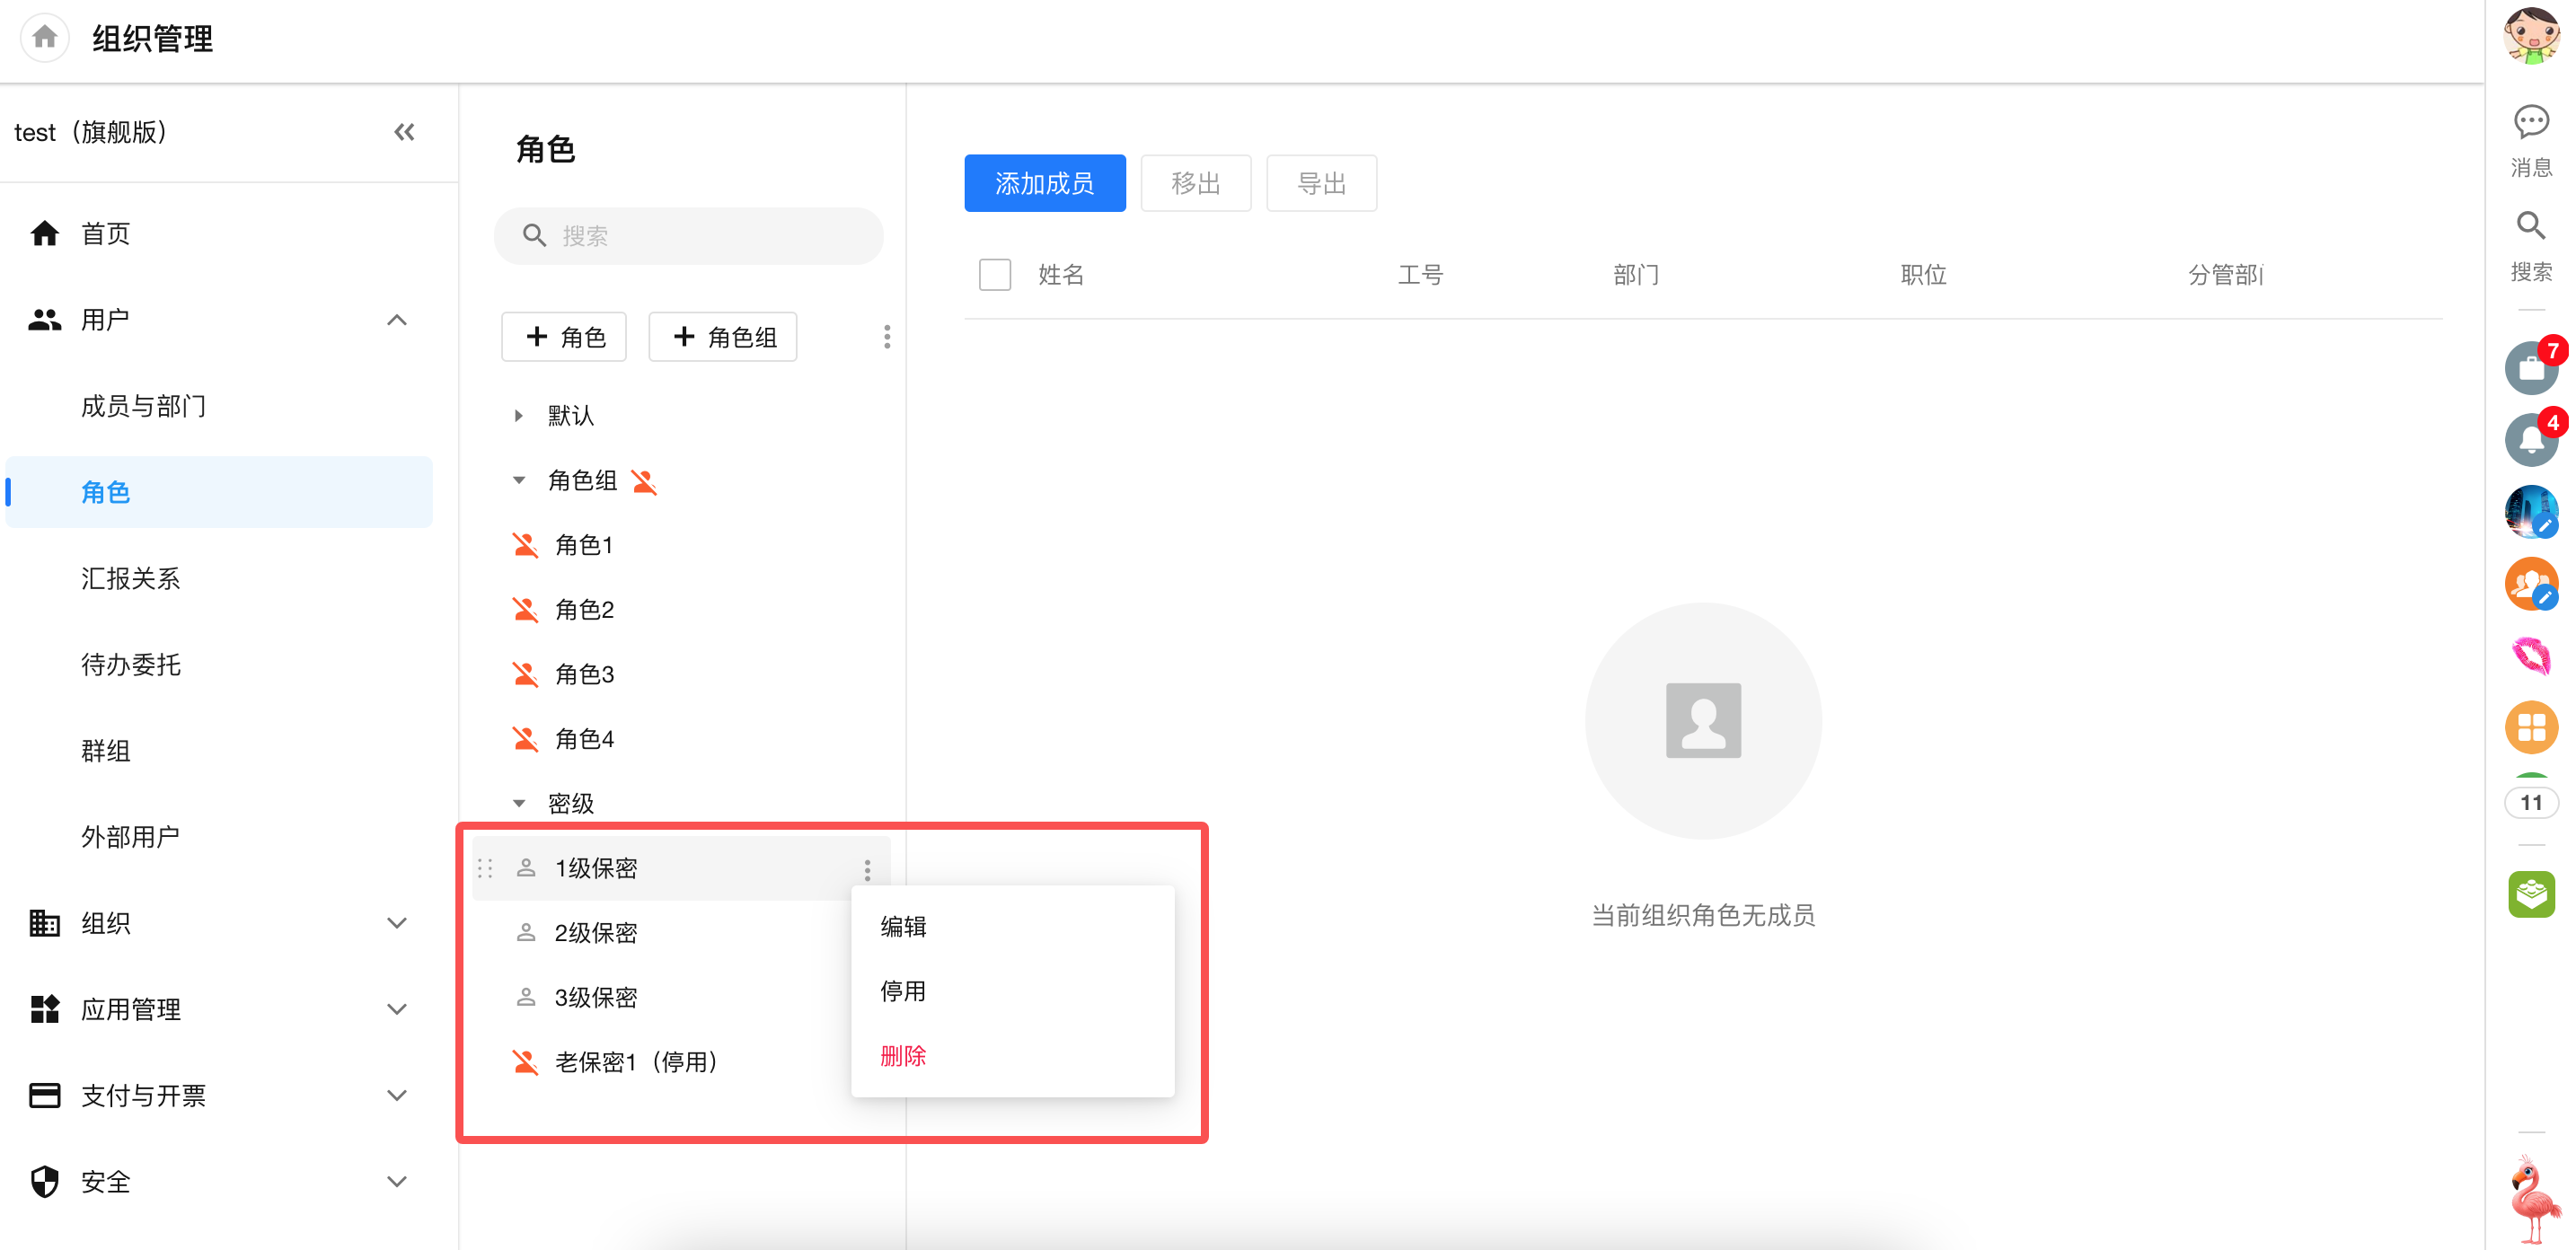Expand the 默认 role group
2576x1250 pixels.
[x=518, y=416]
